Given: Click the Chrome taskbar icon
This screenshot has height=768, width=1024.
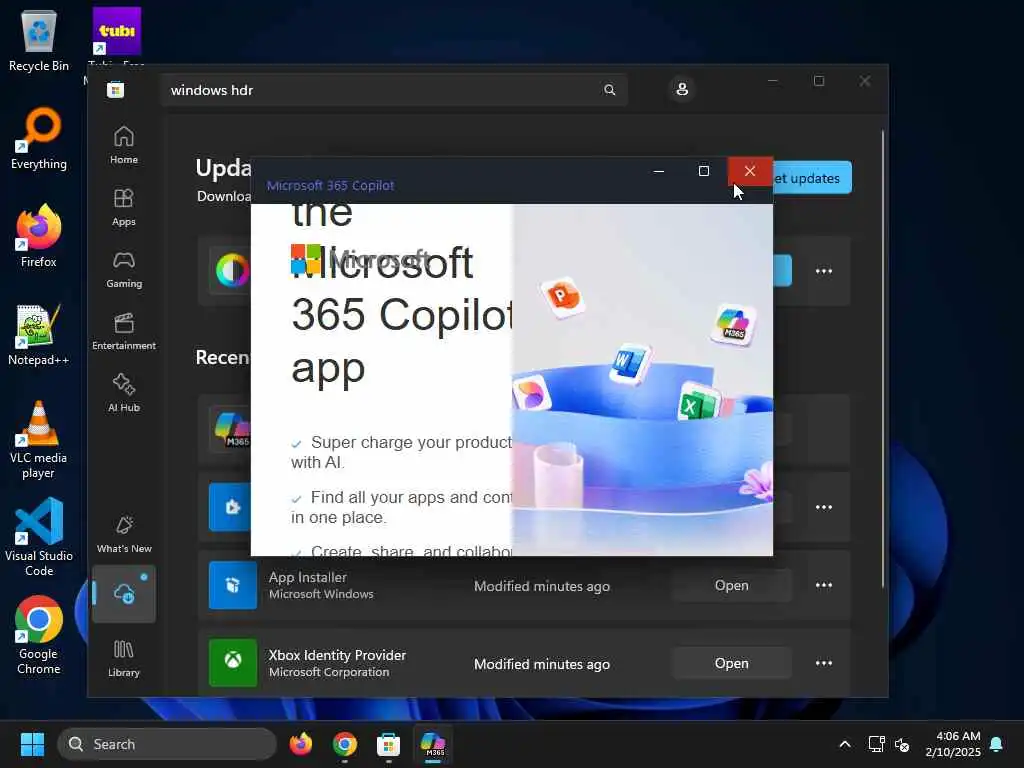Looking at the screenshot, I should click(345, 744).
